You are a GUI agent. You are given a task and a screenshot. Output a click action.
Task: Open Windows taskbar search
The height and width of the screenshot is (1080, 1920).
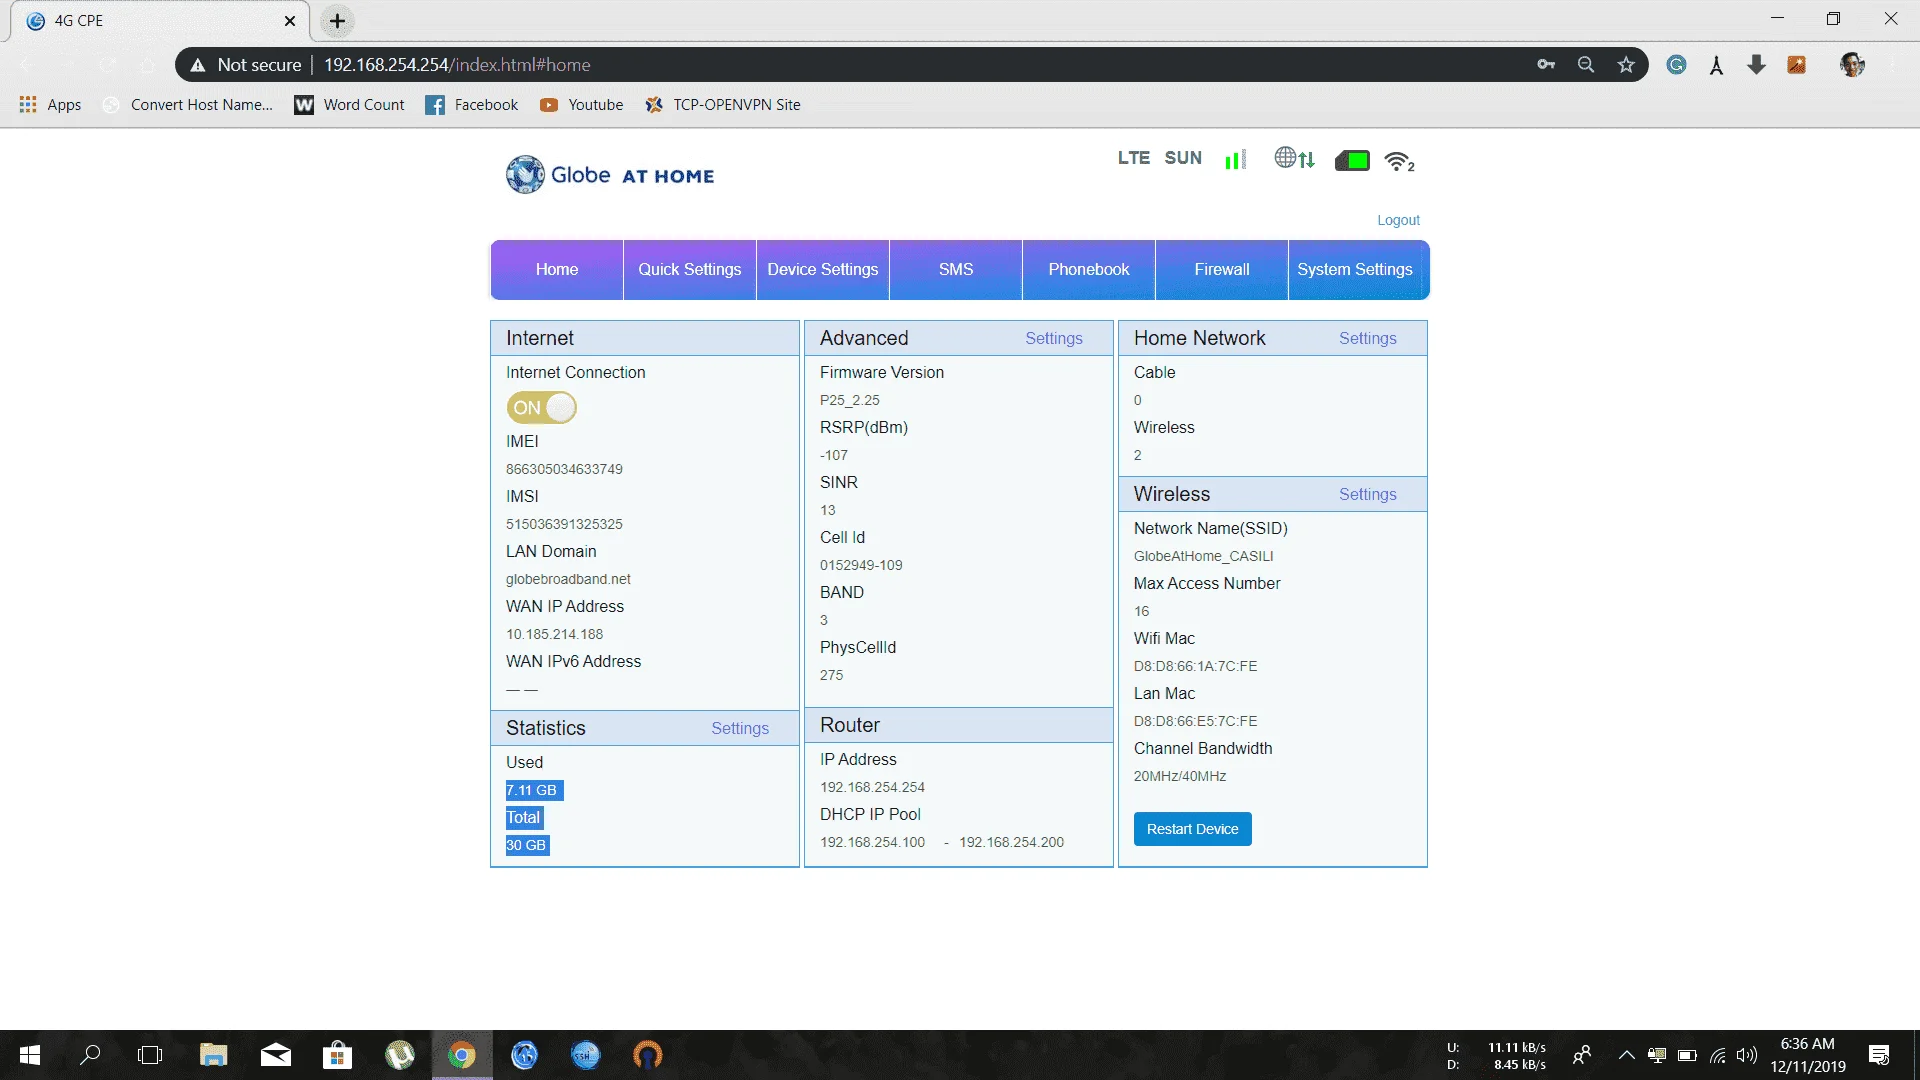pyautogui.click(x=90, y=1055)
